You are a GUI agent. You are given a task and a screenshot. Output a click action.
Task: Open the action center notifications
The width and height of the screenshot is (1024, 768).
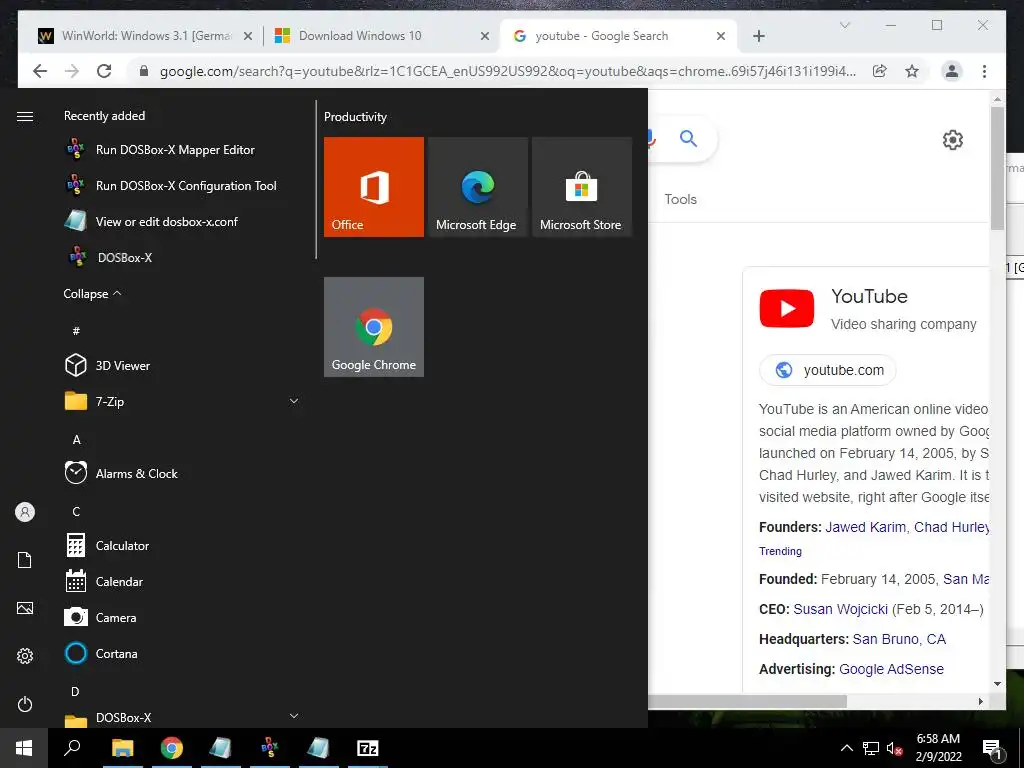pos(992,748)
